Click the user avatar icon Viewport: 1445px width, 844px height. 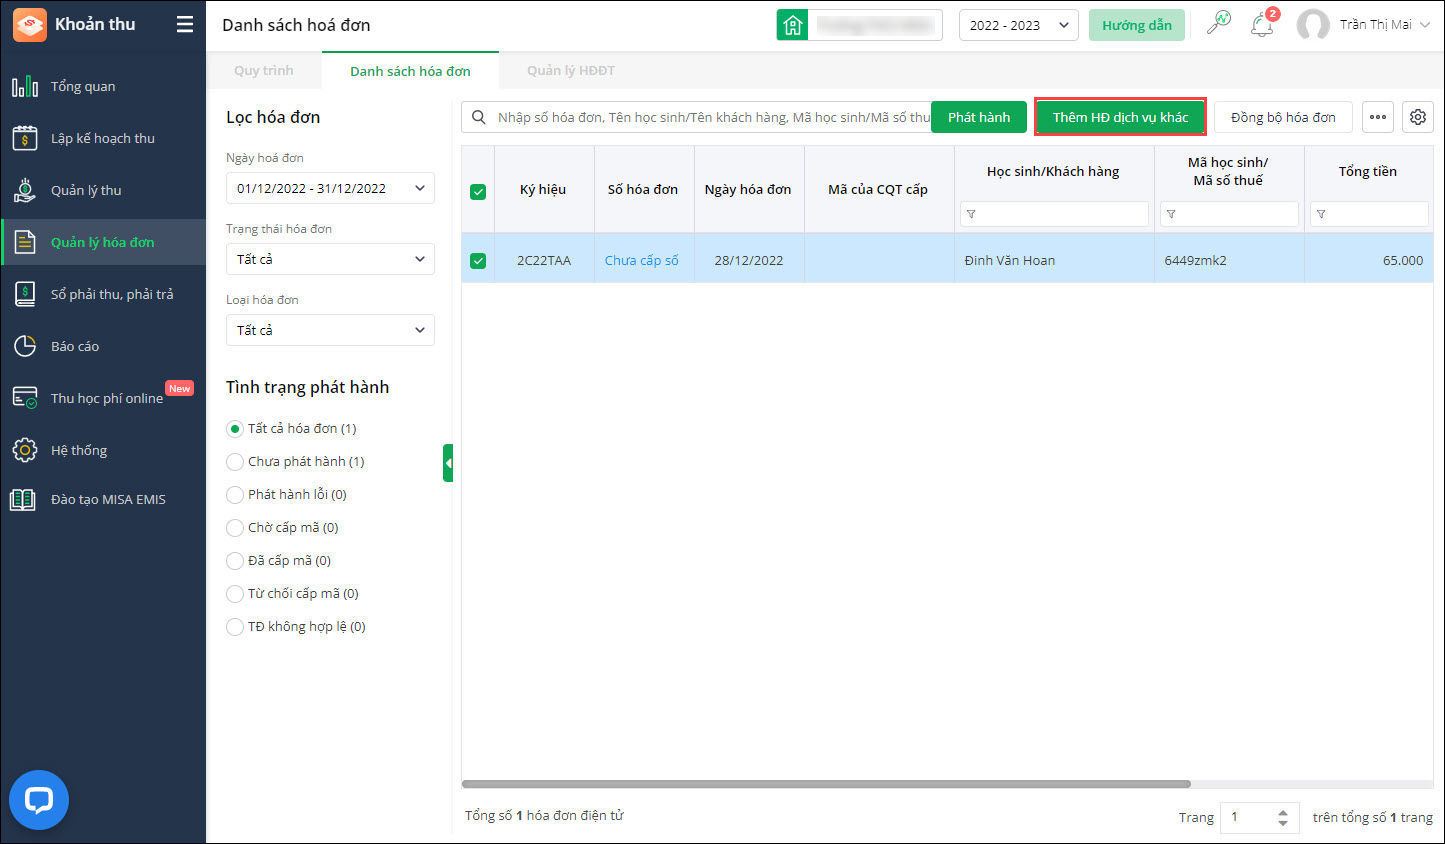coord(1313,25)
